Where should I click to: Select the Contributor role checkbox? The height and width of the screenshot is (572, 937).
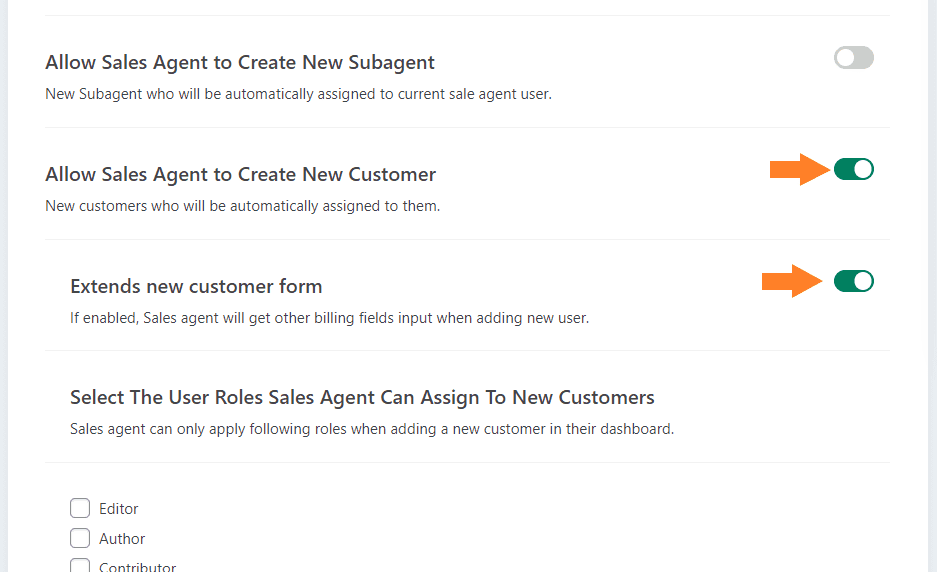click(80, 565)
